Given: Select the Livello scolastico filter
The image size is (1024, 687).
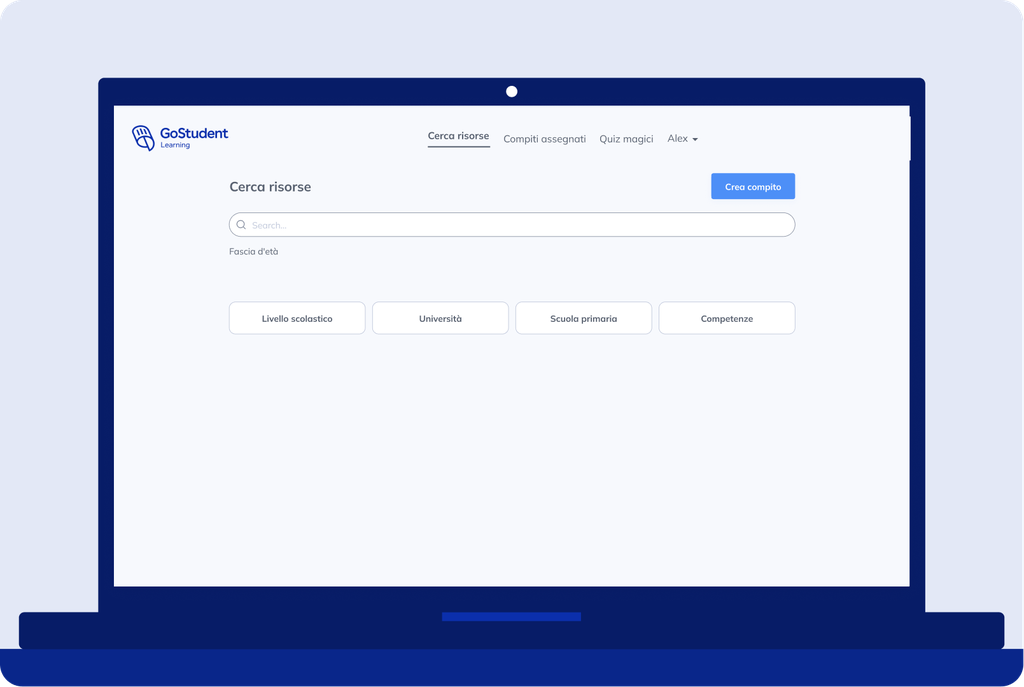Looking at the screenshot, I should [297, 318].
